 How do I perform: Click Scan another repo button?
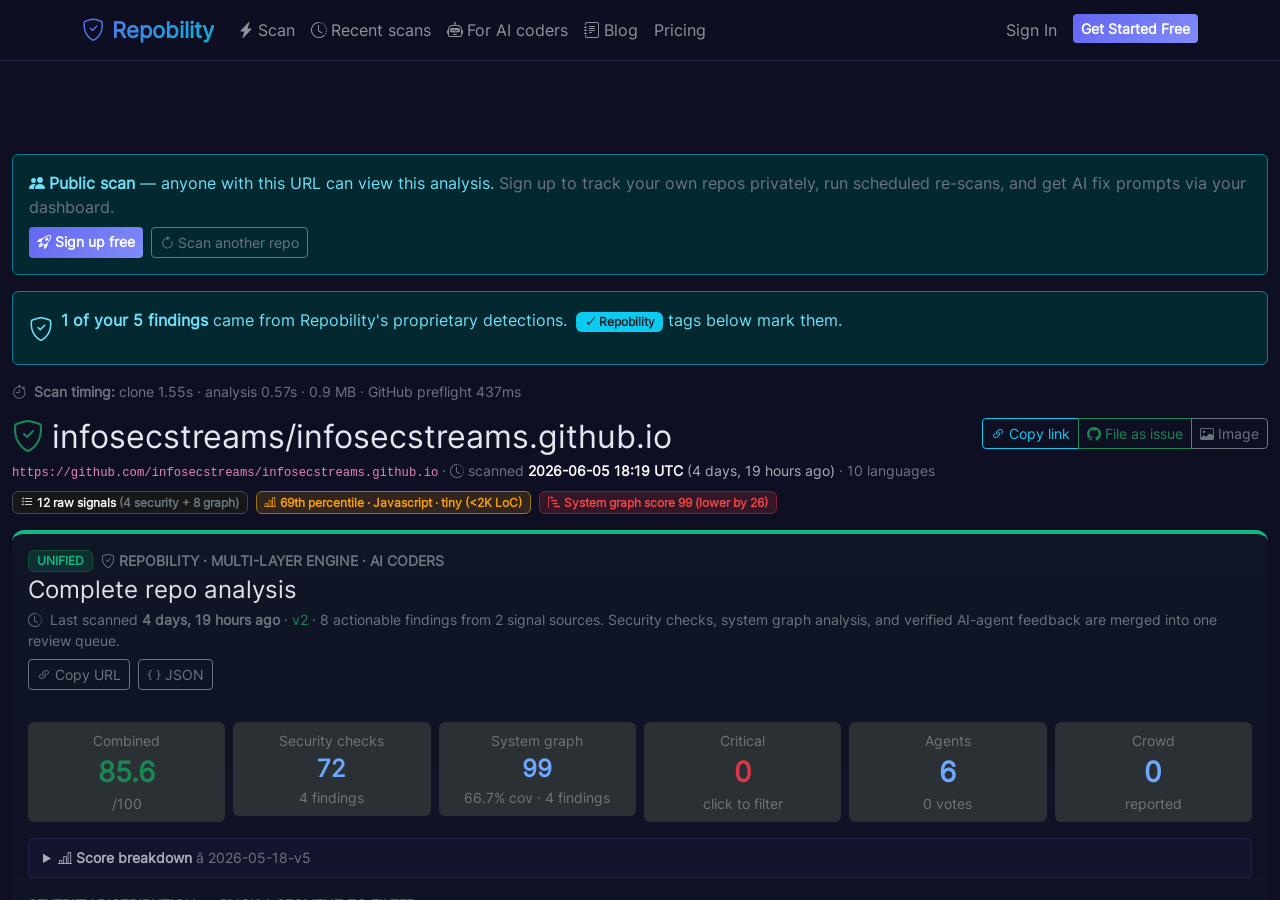pyautogui.click(x=229, y=242)
